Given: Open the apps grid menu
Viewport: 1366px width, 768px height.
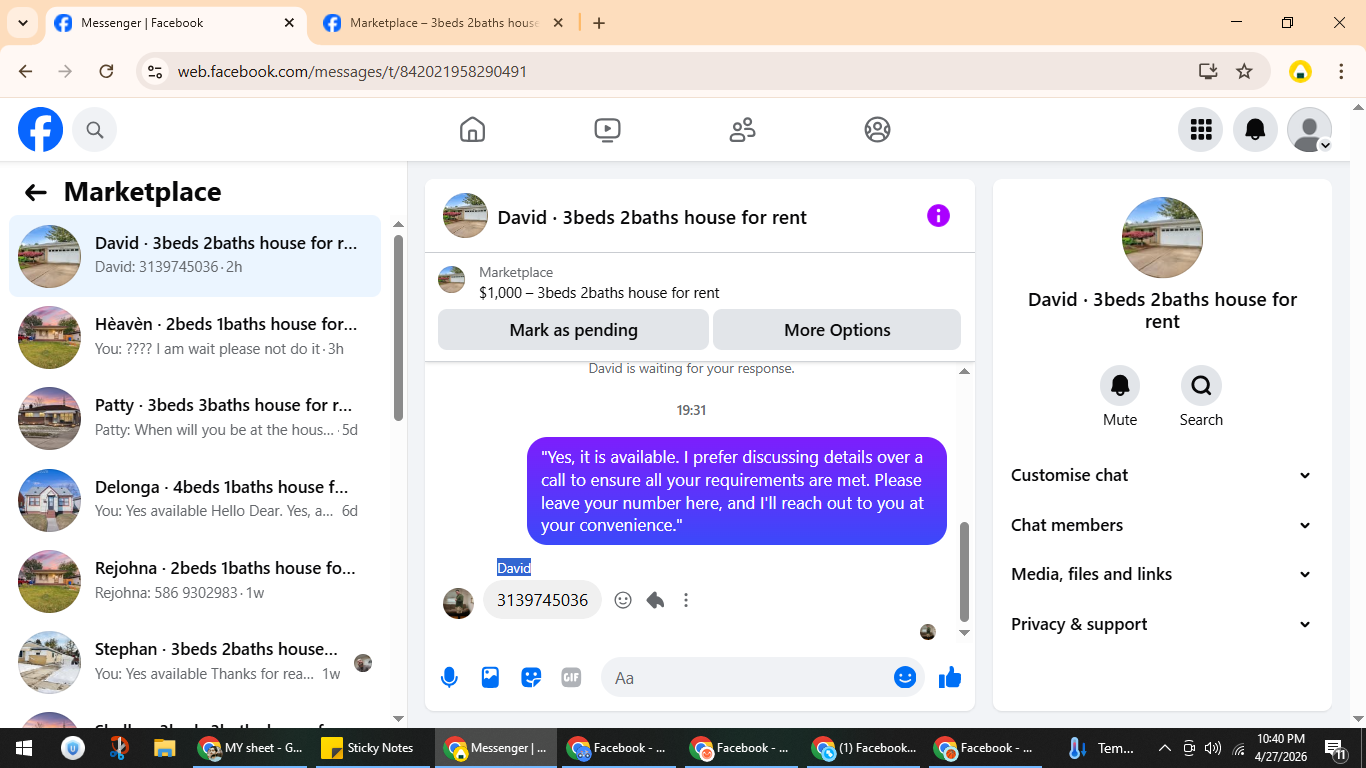Looking at the screenshot, I should [1200, 130].
